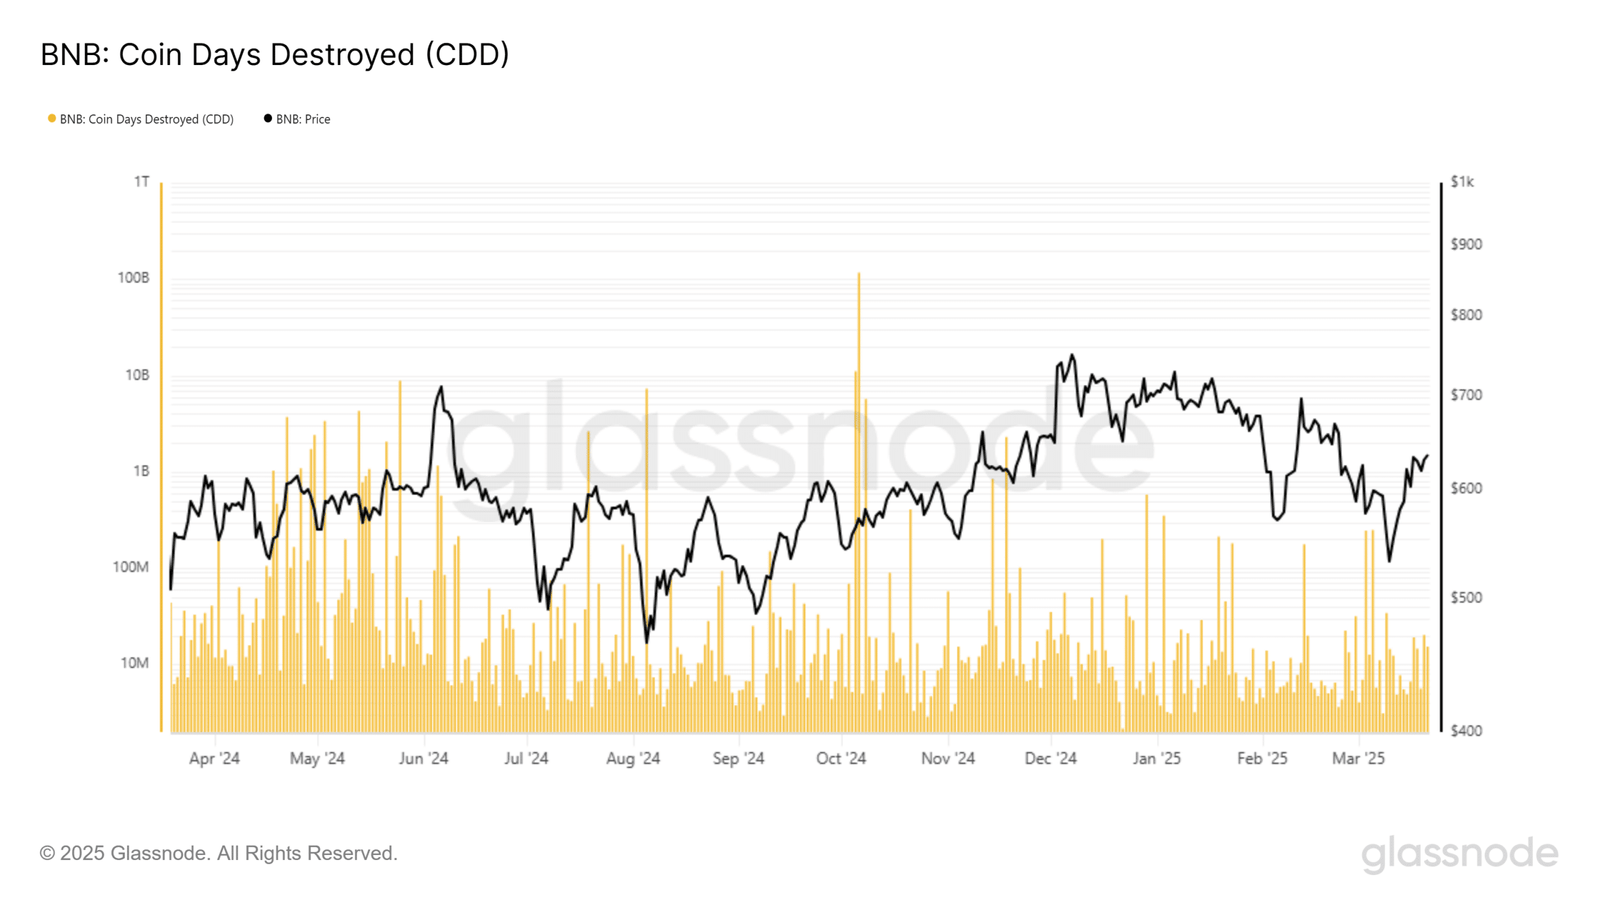1600x900 pixels.
Task: Toggle the 'BNB: Price' legend label
Action: pos(303,119)
